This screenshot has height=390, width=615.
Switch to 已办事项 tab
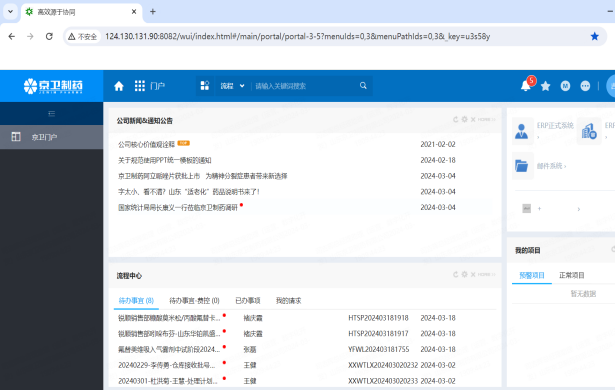pos(247,301)
